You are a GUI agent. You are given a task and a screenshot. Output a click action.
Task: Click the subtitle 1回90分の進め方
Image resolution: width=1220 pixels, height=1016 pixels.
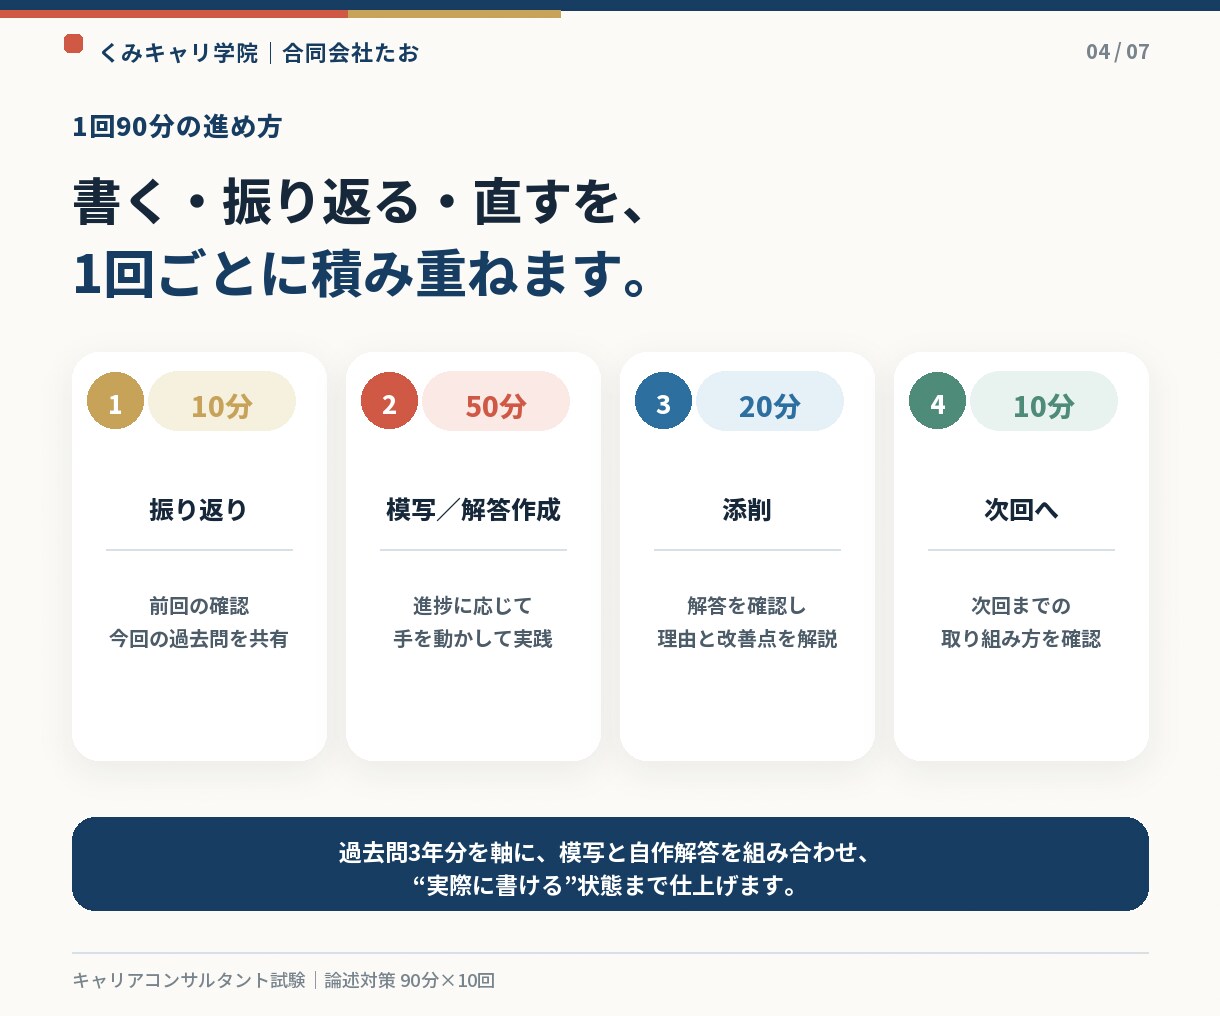177,127
